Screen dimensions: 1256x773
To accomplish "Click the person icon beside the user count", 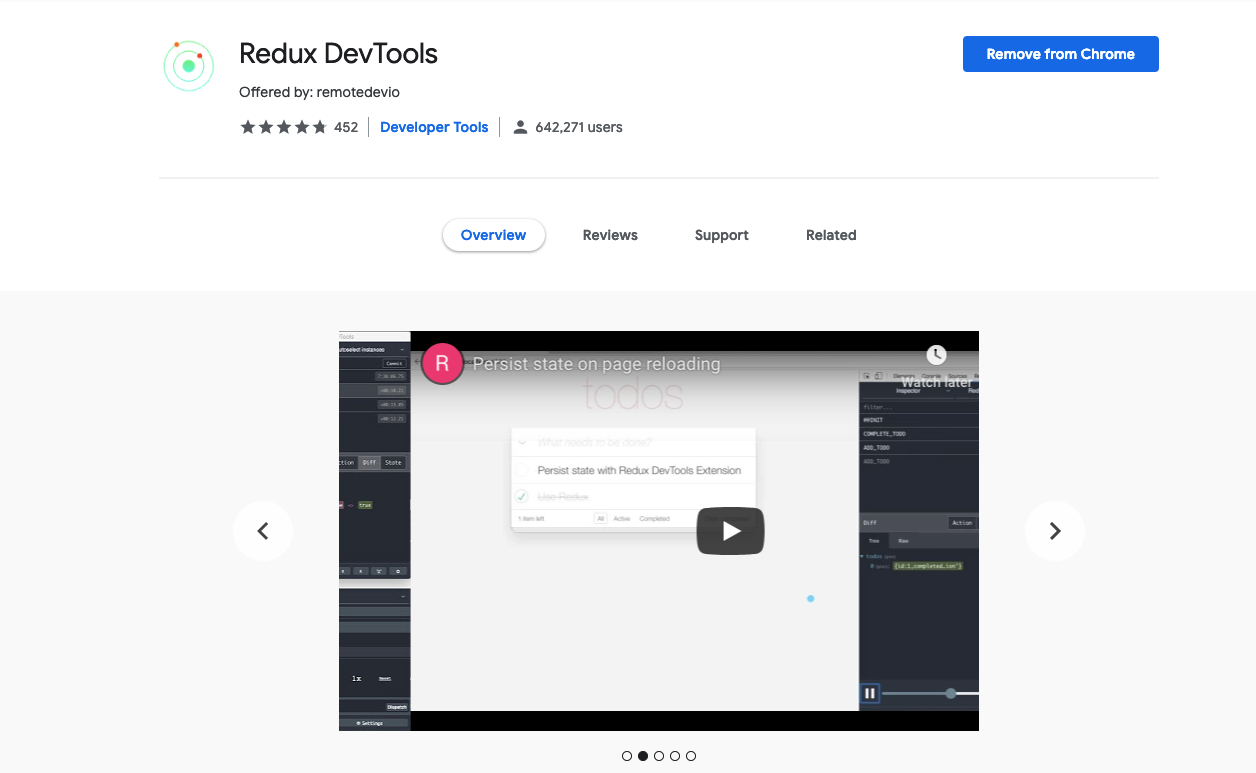I will (x=520, y=127).
